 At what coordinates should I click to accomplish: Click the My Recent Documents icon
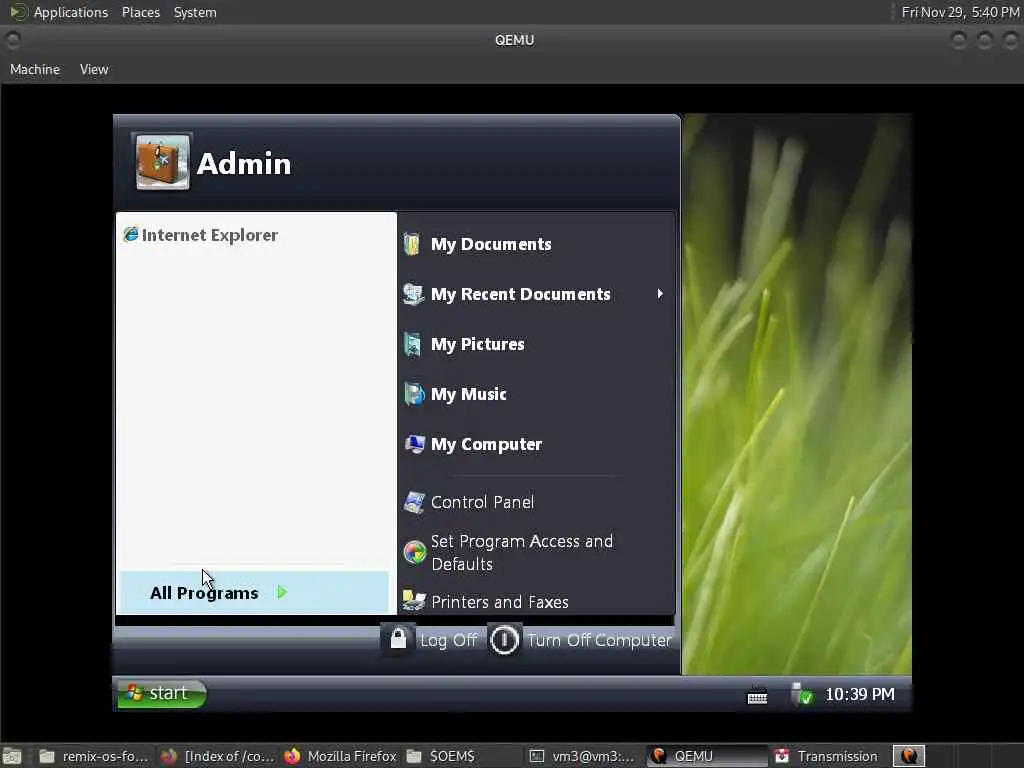coord(413,294)
